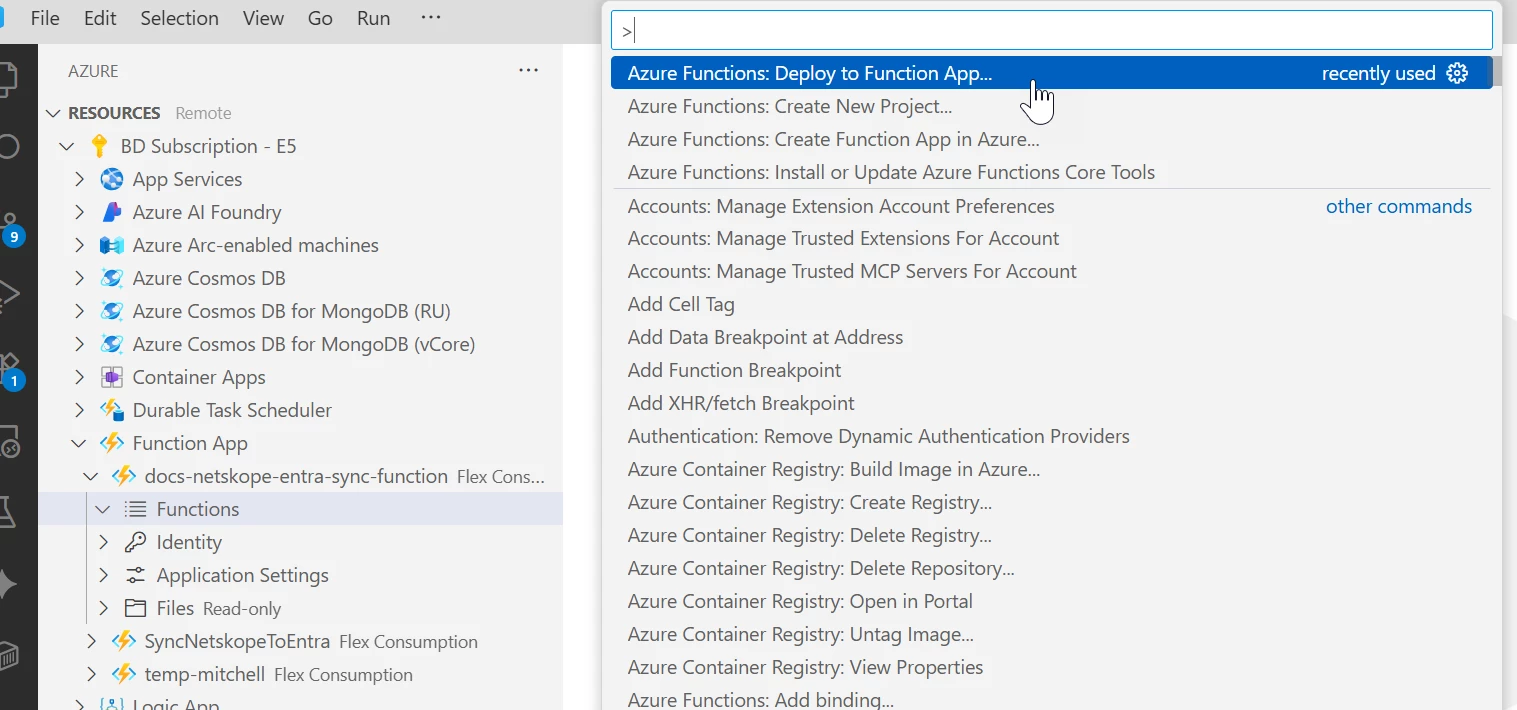Open Source Control with 9 badge in activity bar

coord(11,229)
